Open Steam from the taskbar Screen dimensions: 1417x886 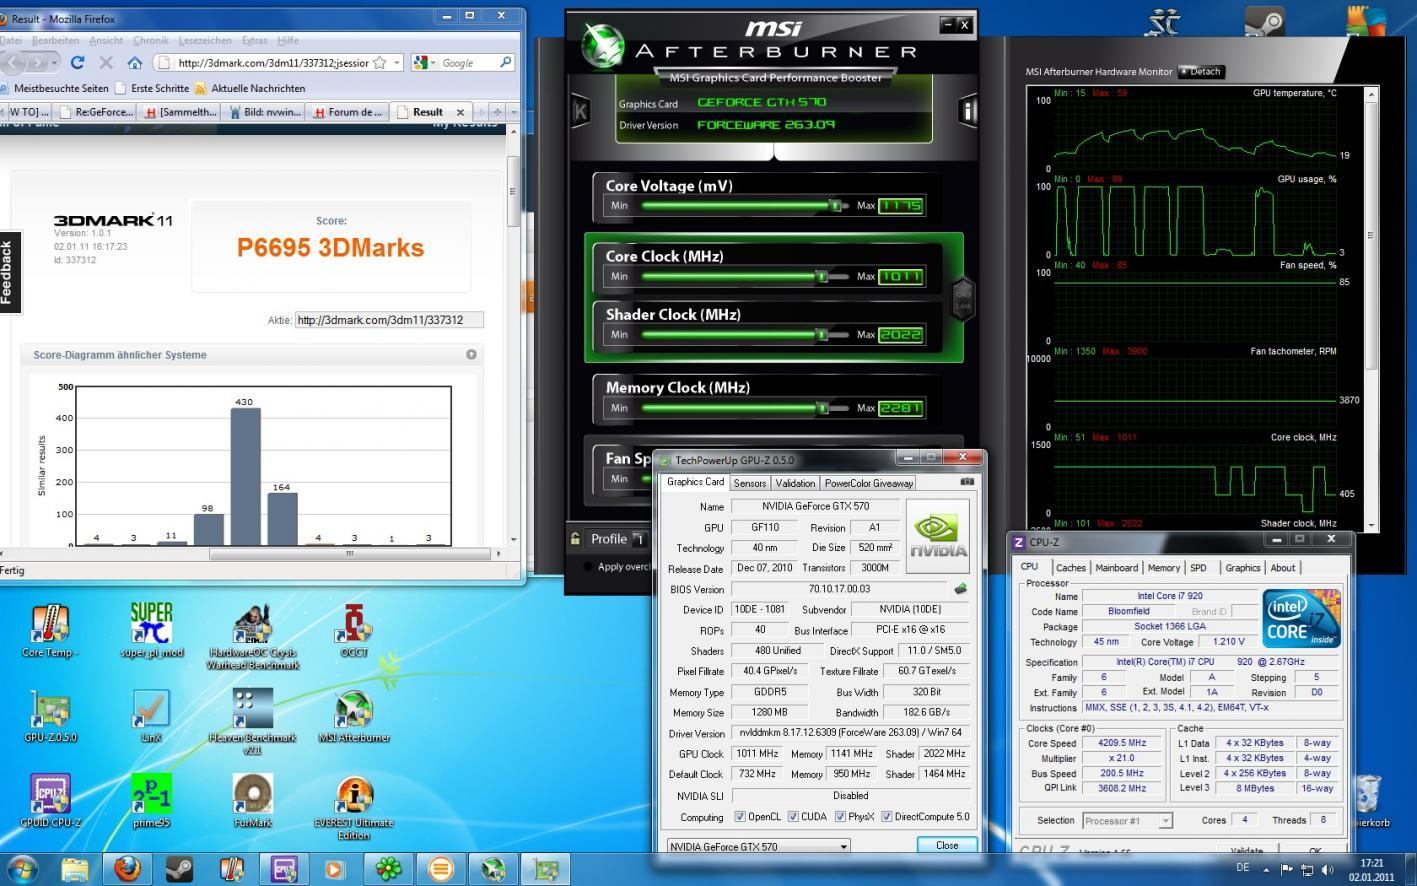[179, 868]
